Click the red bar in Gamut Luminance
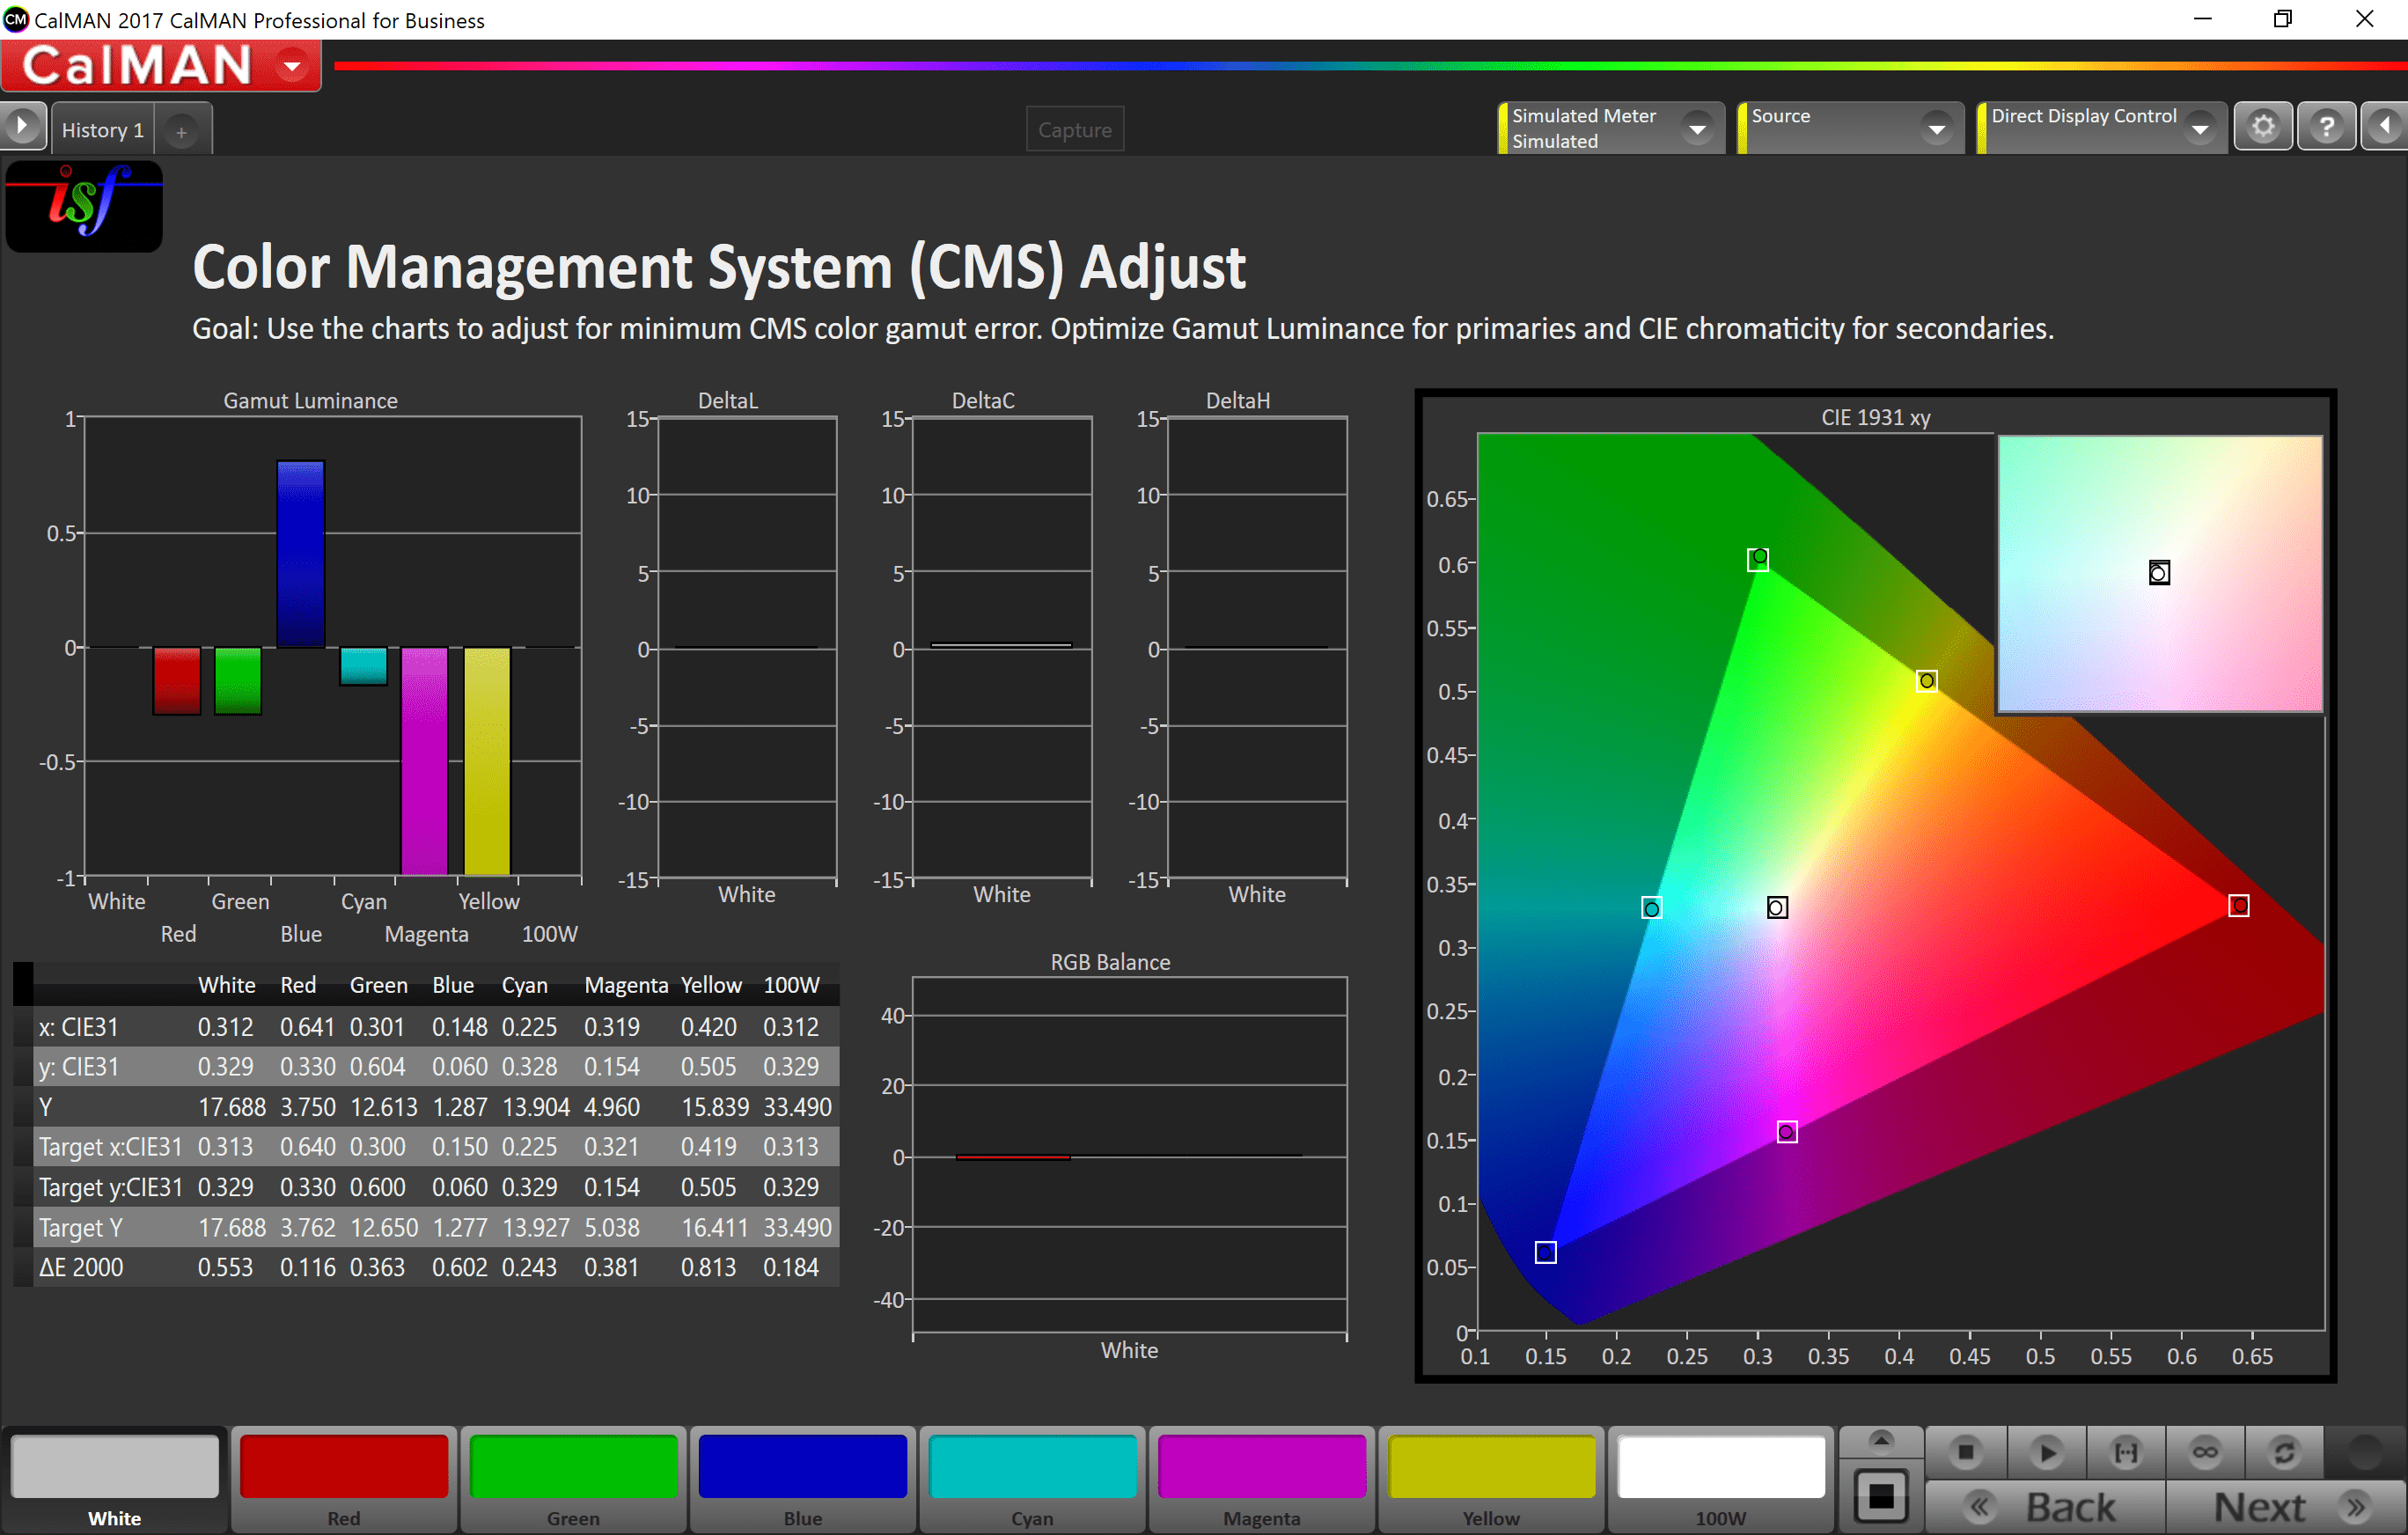 (177, 681)
